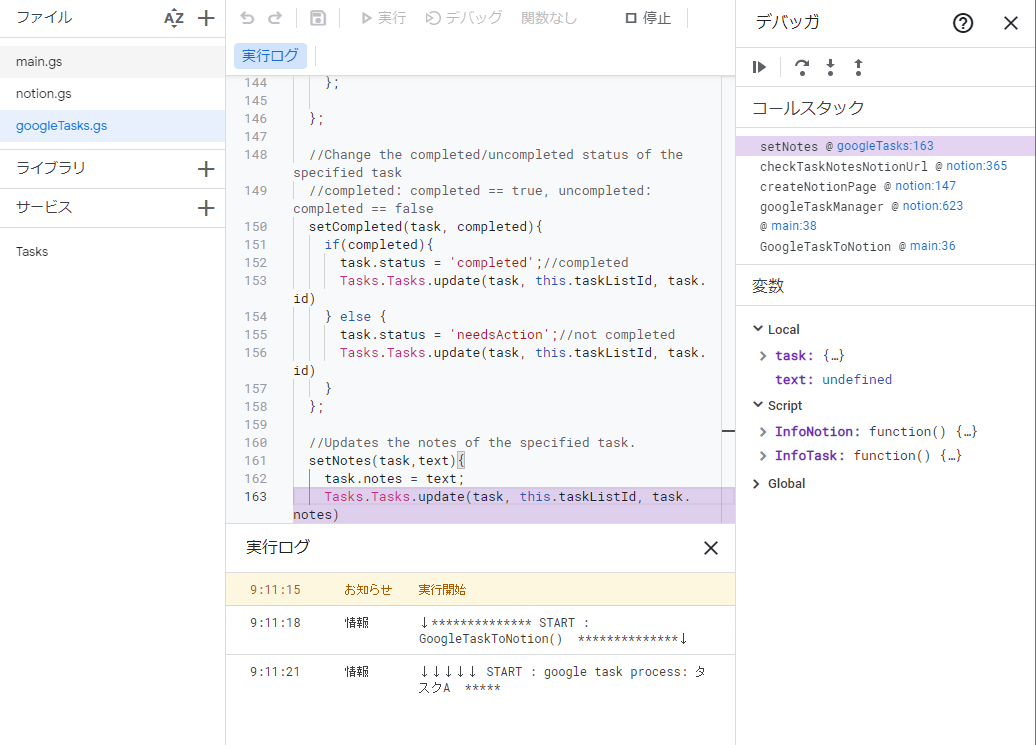Screen dimensions: 1036x745
Task: Click the createNotionPage stack frame
Action: [x=818, y=186]
